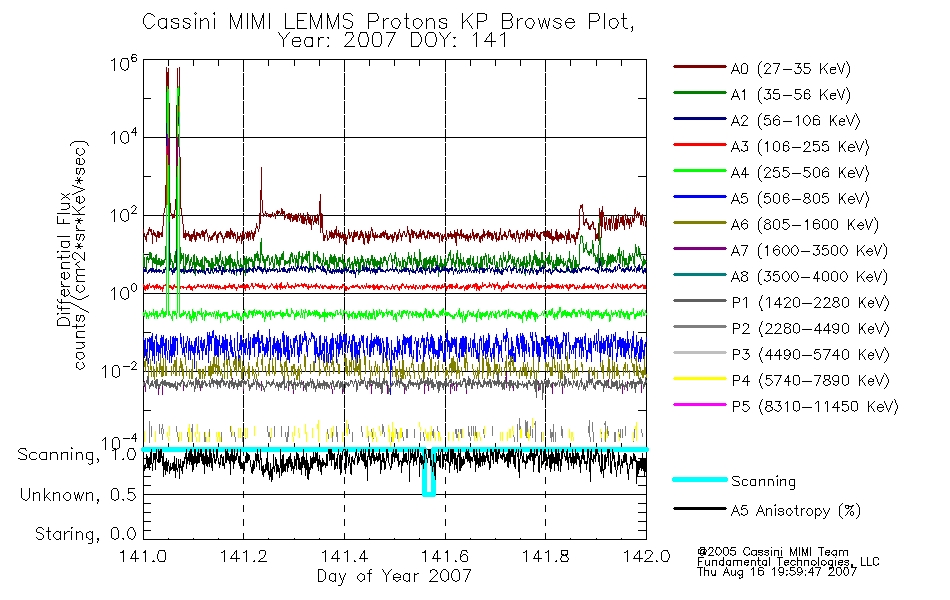Click the A8 (3500-4000 KeV) legend label
The width and height of the screenshot is (950, 600).
click(809, 277)
